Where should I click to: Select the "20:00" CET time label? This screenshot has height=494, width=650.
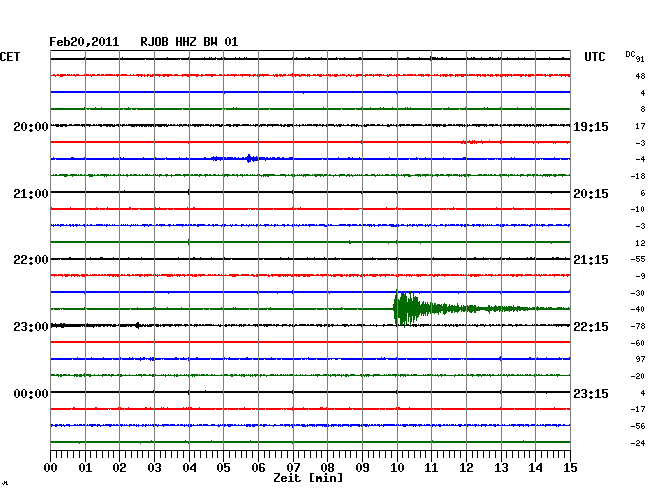tap(31, 126)
